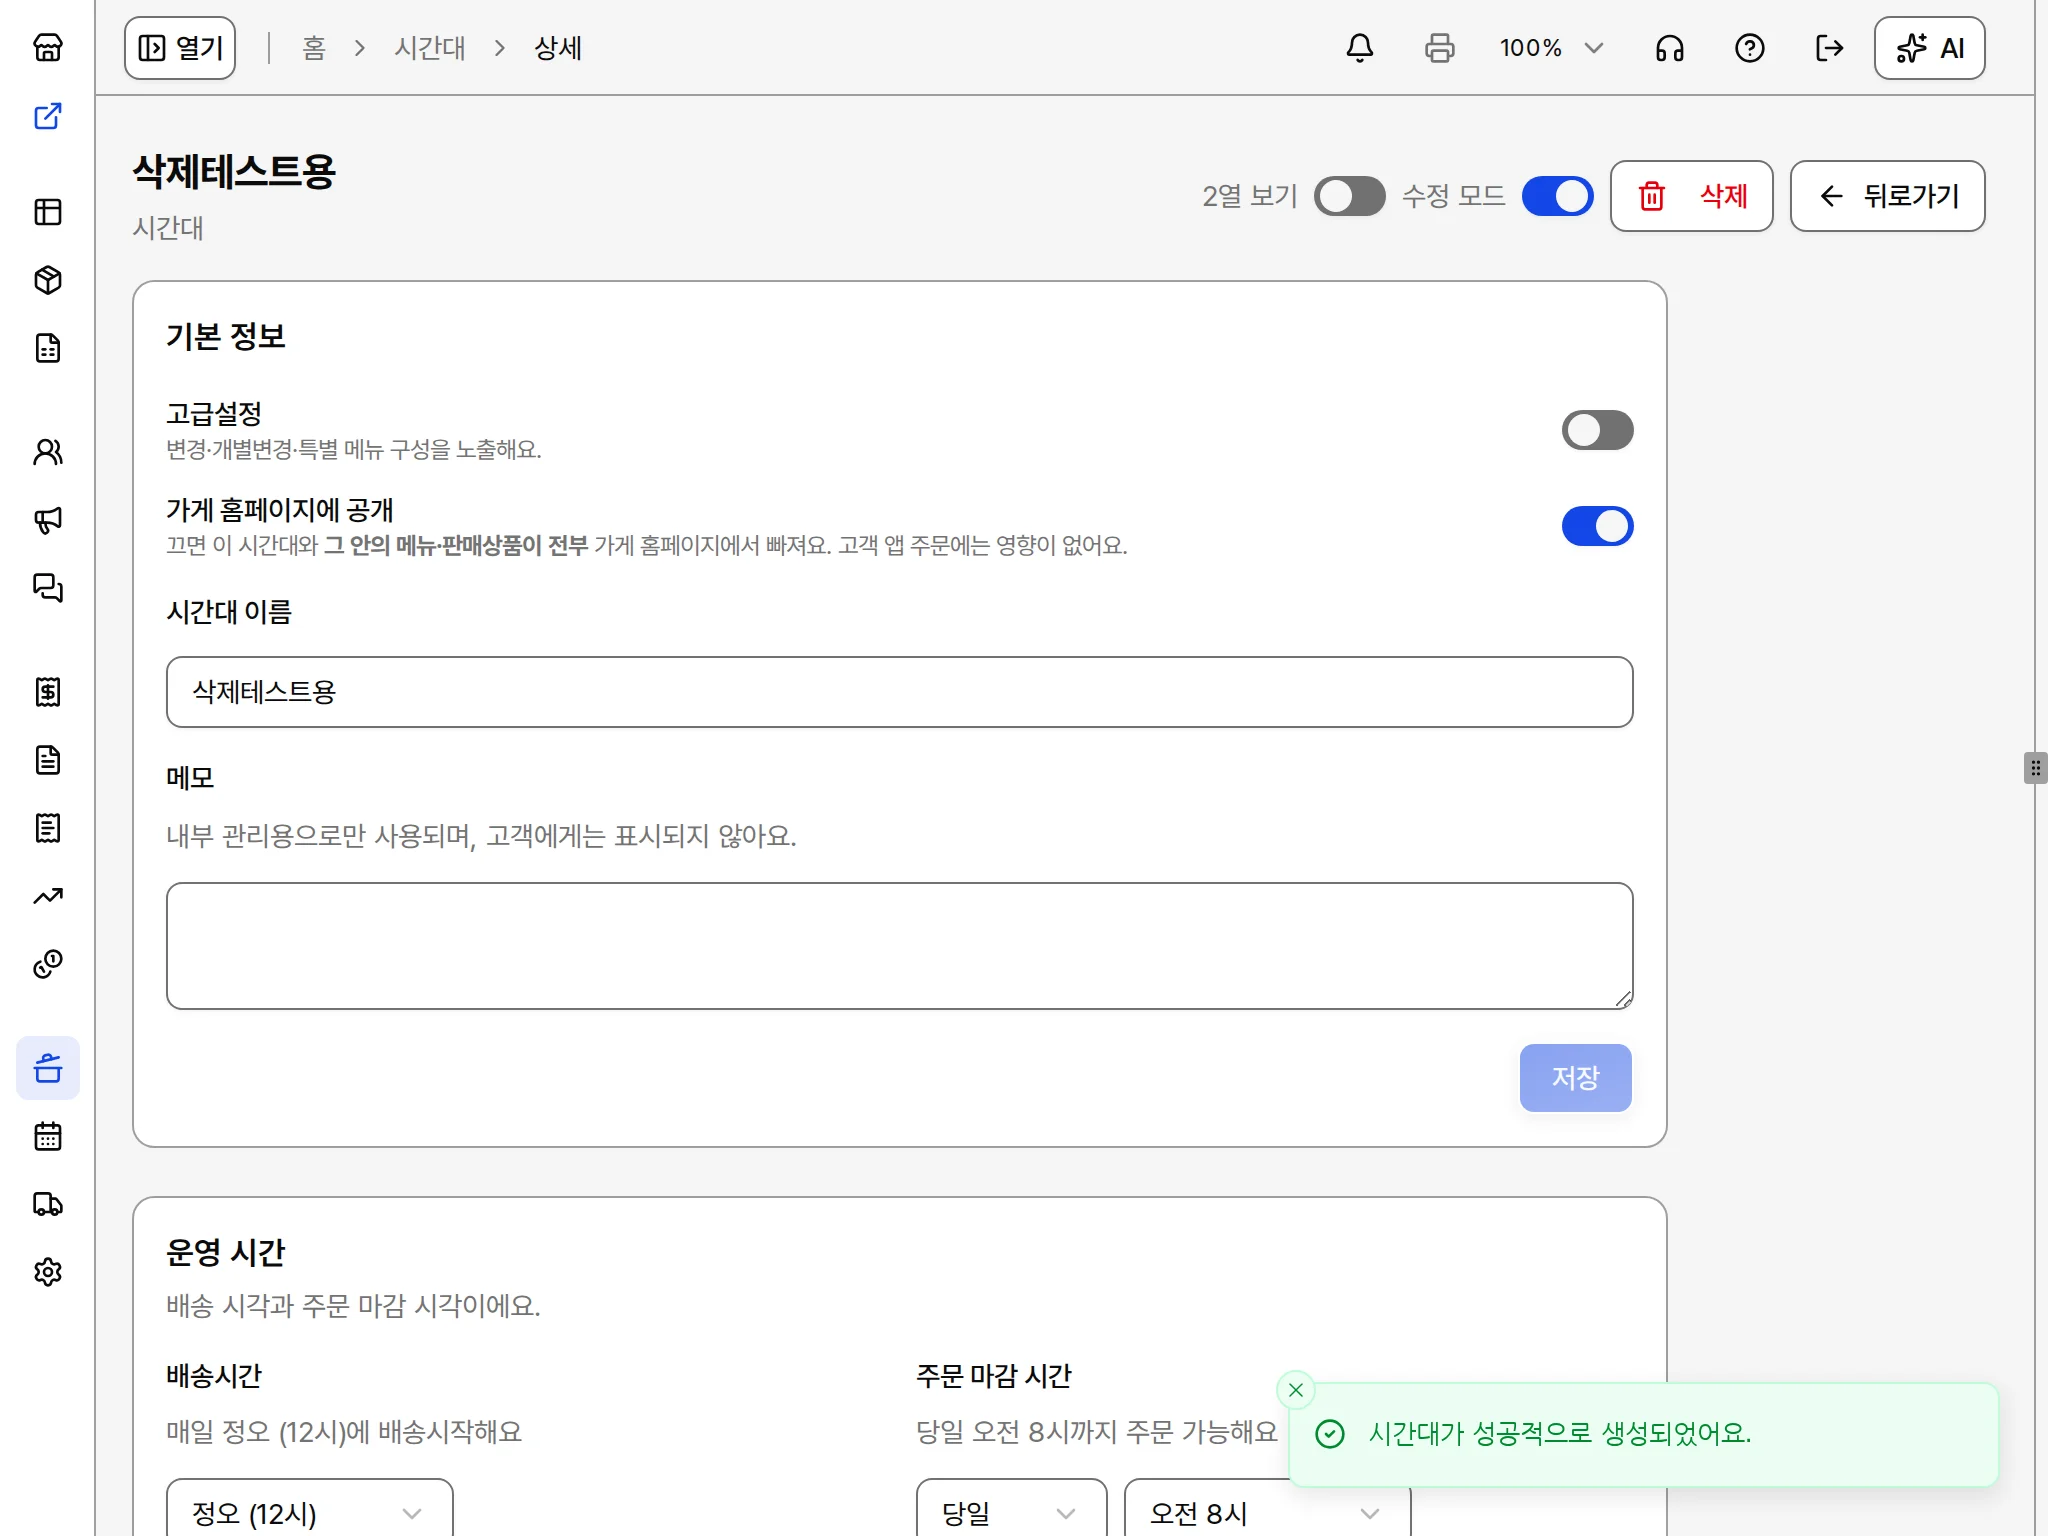
Task: Open the headset support icon
Action: coord(1670,48)
